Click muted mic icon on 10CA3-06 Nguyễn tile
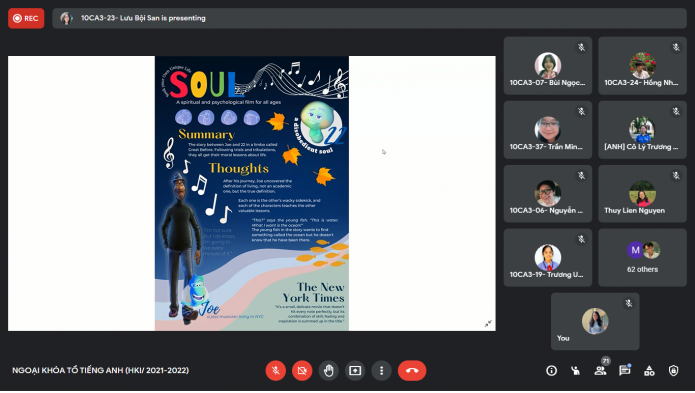695x393 pixels. tap(581, 176)
